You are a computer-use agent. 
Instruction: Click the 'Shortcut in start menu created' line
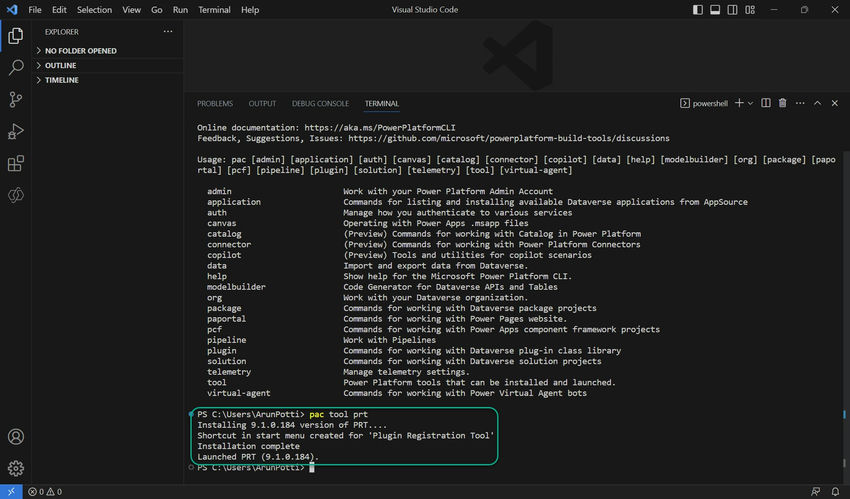pyautogui.click(x=346, y=436)
